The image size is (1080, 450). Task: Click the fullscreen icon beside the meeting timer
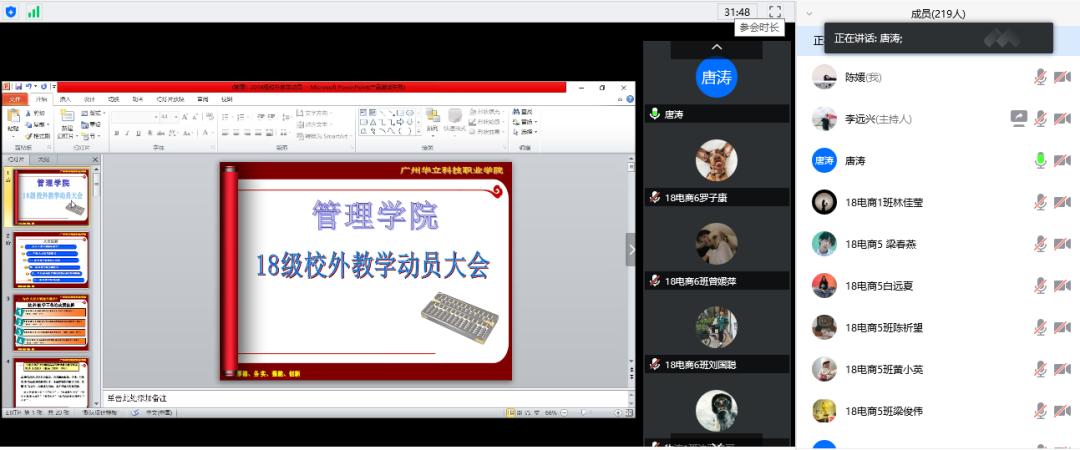tap(775, 11)
